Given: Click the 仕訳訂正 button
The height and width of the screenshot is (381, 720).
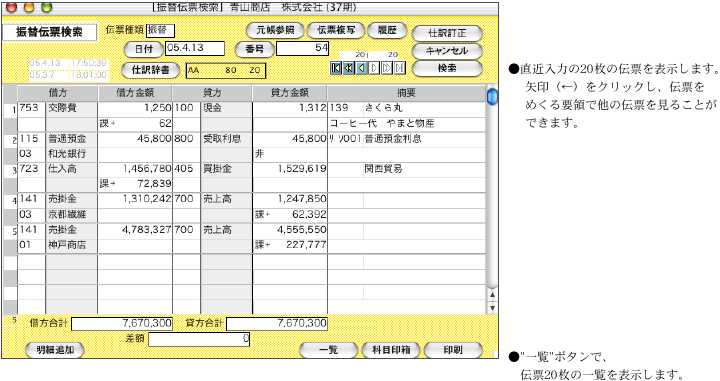Looking at the screenshot, I should 447,33.
